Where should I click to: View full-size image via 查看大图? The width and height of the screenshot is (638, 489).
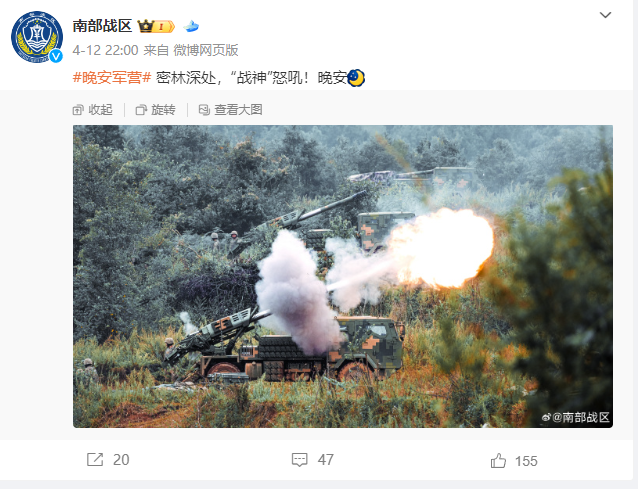(230, 110)
